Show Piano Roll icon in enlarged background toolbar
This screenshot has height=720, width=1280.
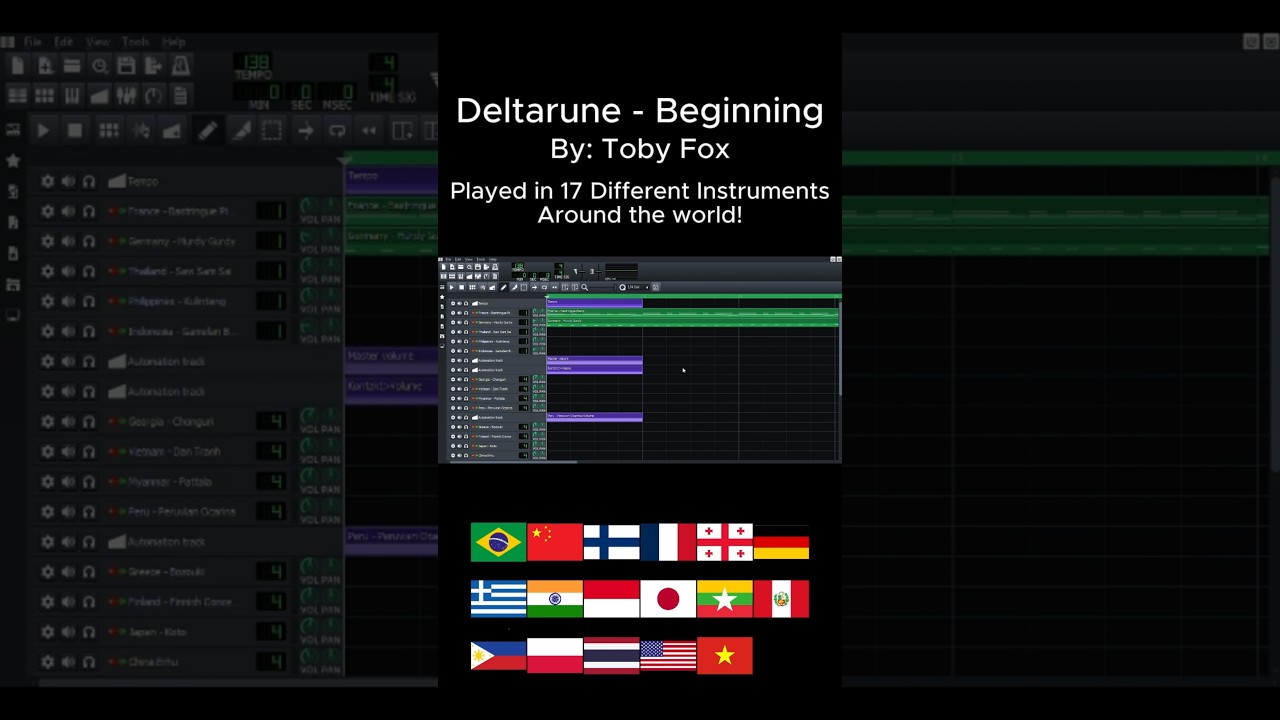tap(72, 96)
